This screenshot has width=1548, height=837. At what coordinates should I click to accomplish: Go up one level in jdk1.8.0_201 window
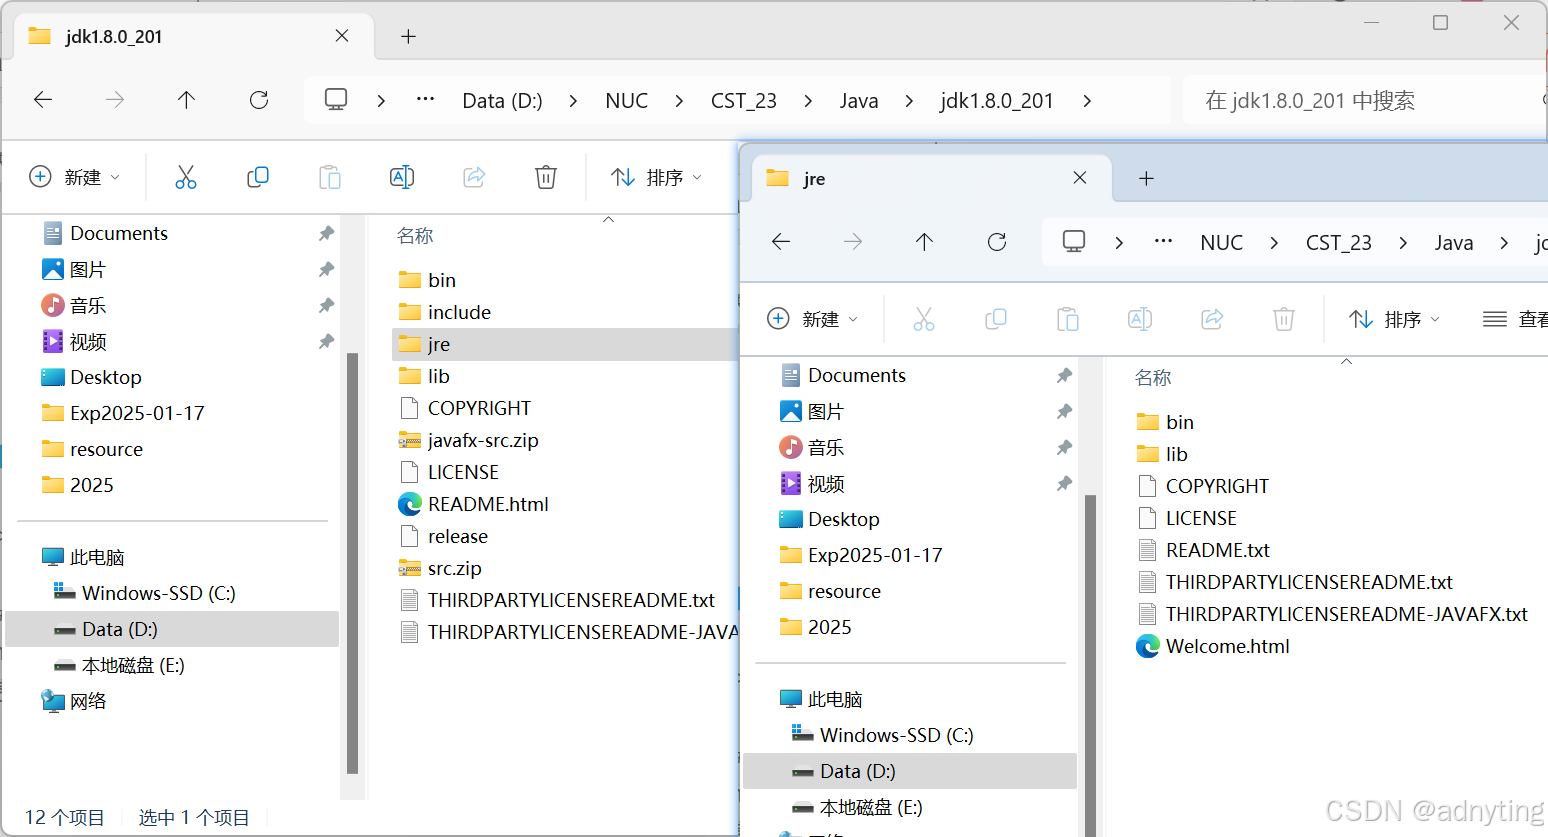pos(186,99)
